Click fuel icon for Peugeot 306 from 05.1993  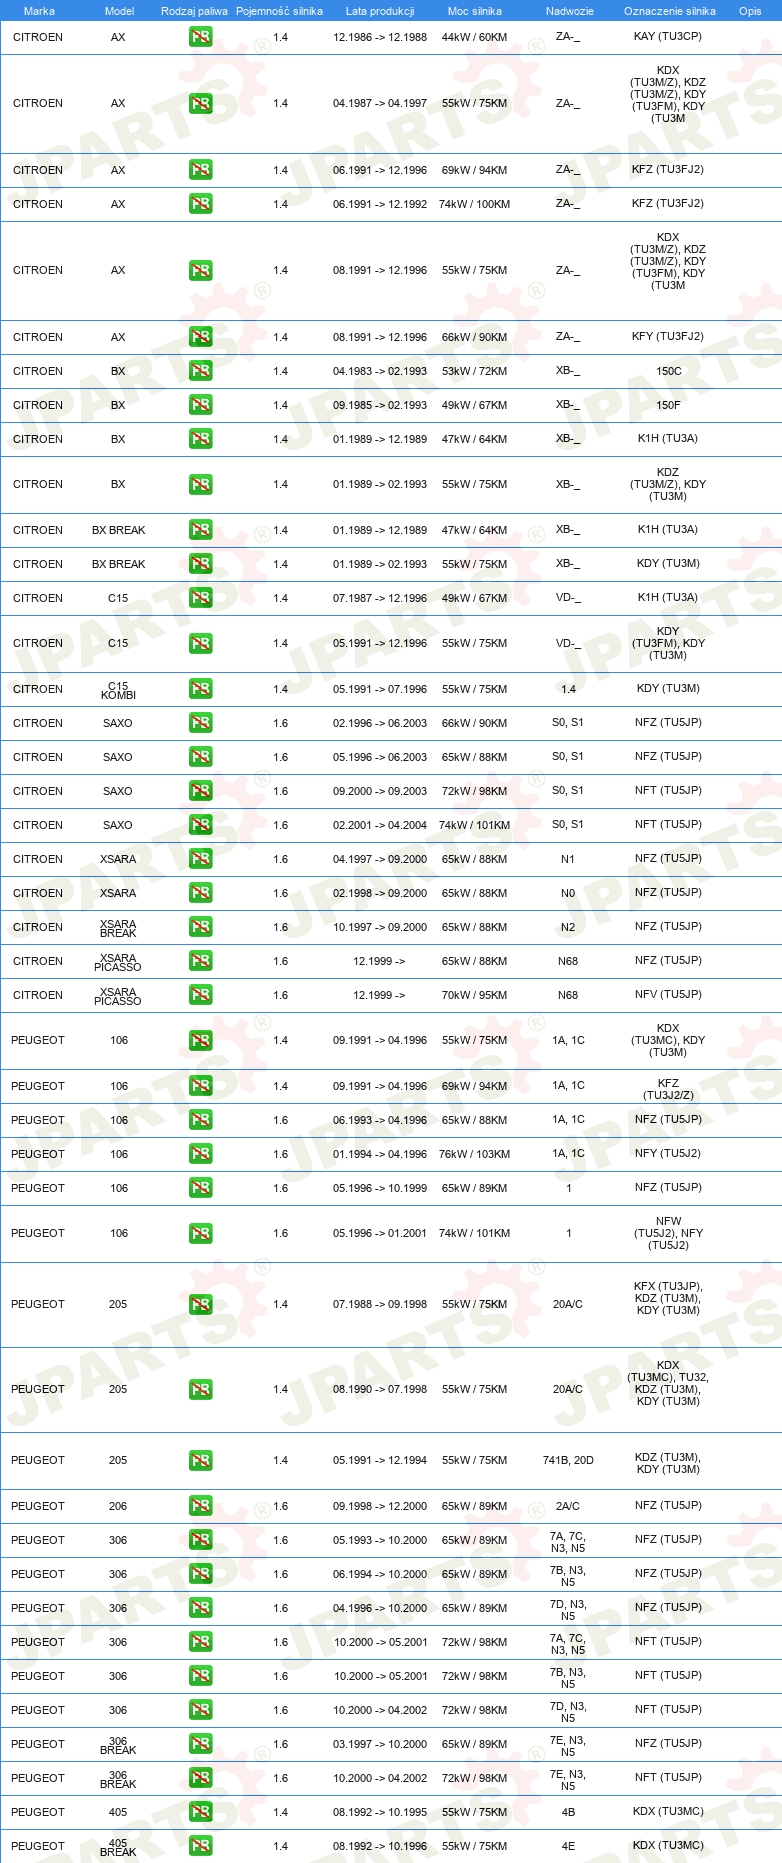pyautogui.click(x=200, y=1540)
